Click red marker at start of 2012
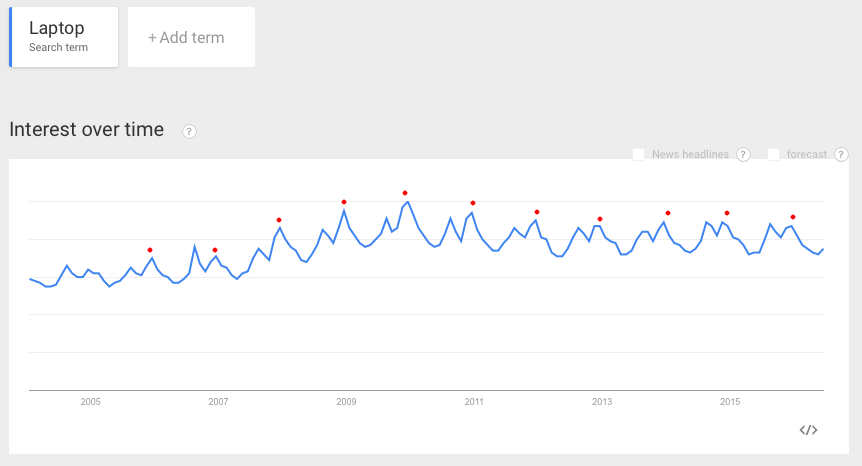862x466 pixels. (x=537, y=212)
